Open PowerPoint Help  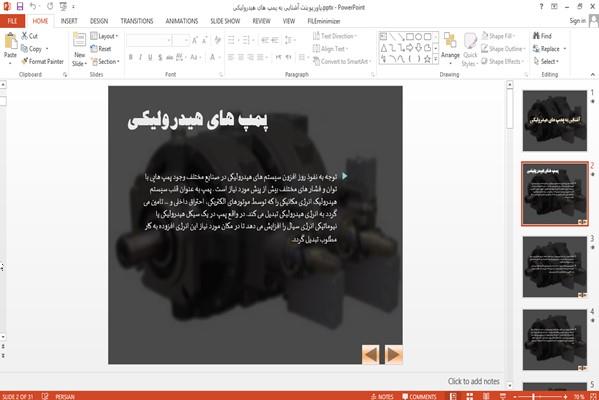click(541, 6)
